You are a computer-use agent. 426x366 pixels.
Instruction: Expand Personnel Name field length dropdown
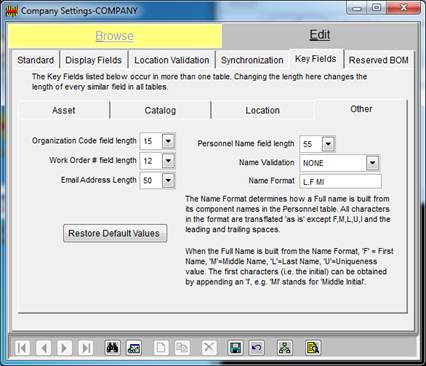point(328,144)
